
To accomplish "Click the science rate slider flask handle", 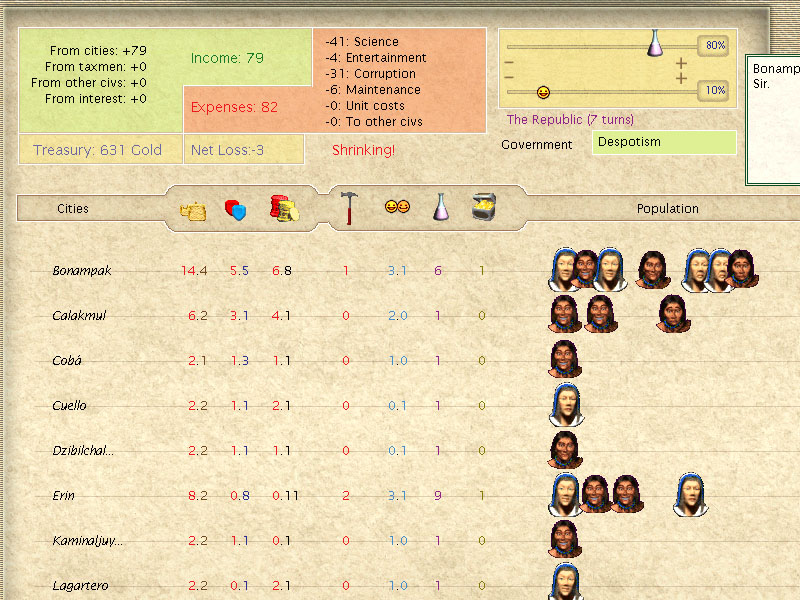I will coord(655,43).
